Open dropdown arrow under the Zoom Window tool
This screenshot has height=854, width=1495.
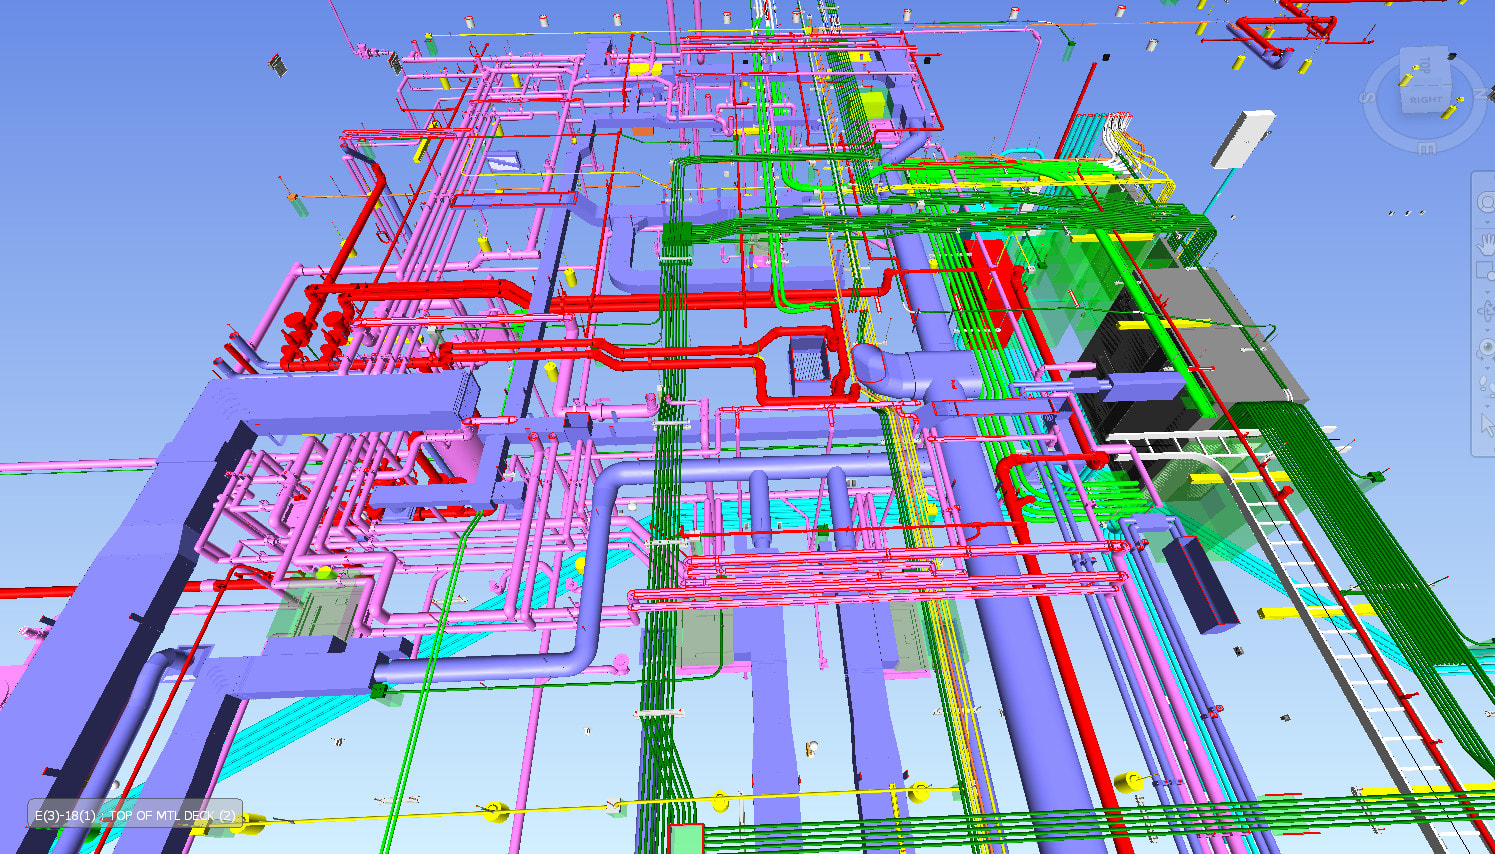[1487, 291]
